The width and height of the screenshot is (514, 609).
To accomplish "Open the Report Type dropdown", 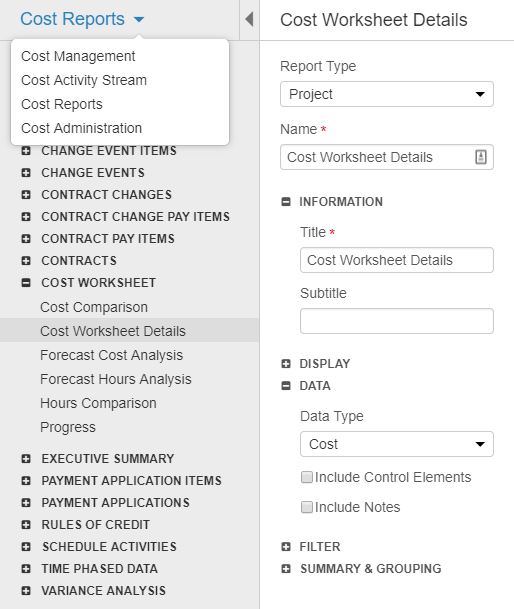I will [387, 94].
